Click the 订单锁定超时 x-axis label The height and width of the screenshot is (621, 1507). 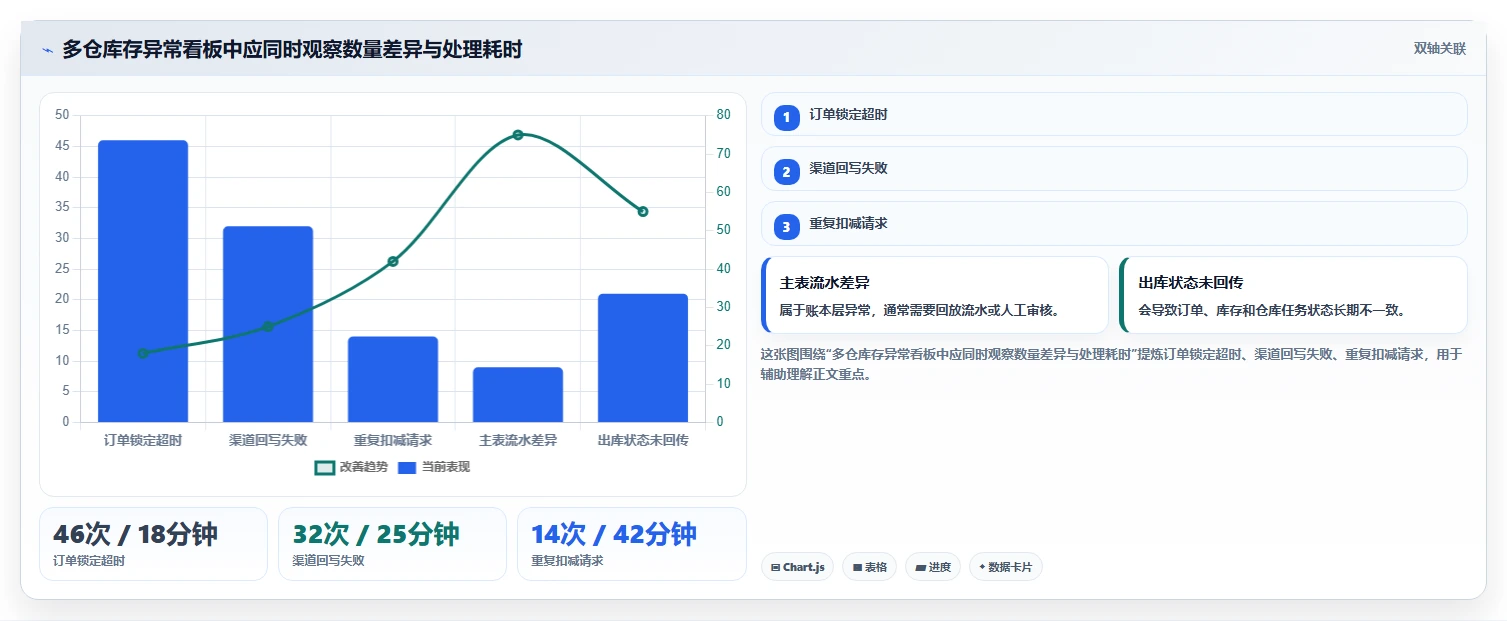point(143,440)
